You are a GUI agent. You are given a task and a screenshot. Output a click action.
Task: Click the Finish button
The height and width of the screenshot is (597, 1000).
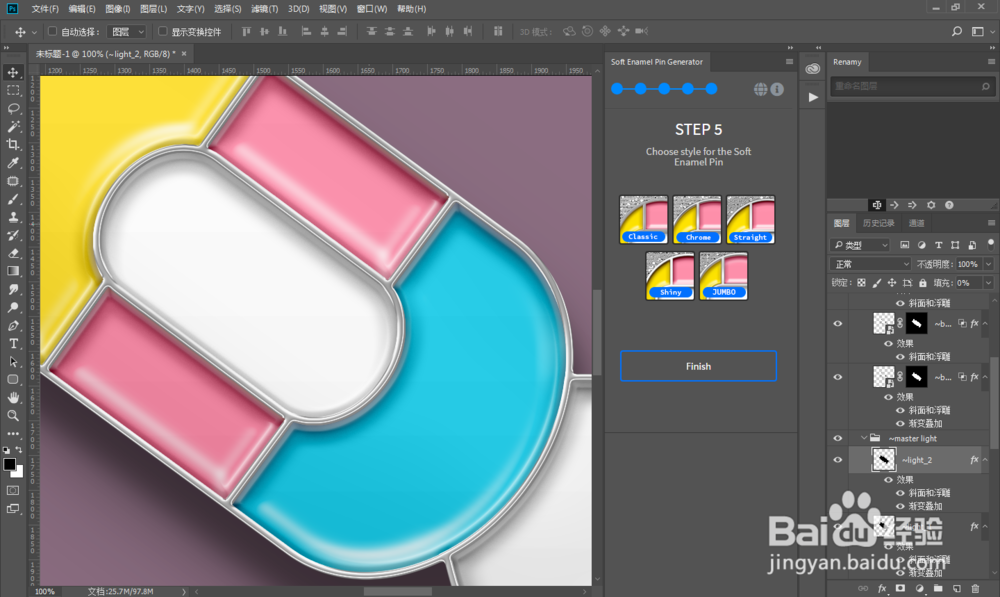pos(698,366)
